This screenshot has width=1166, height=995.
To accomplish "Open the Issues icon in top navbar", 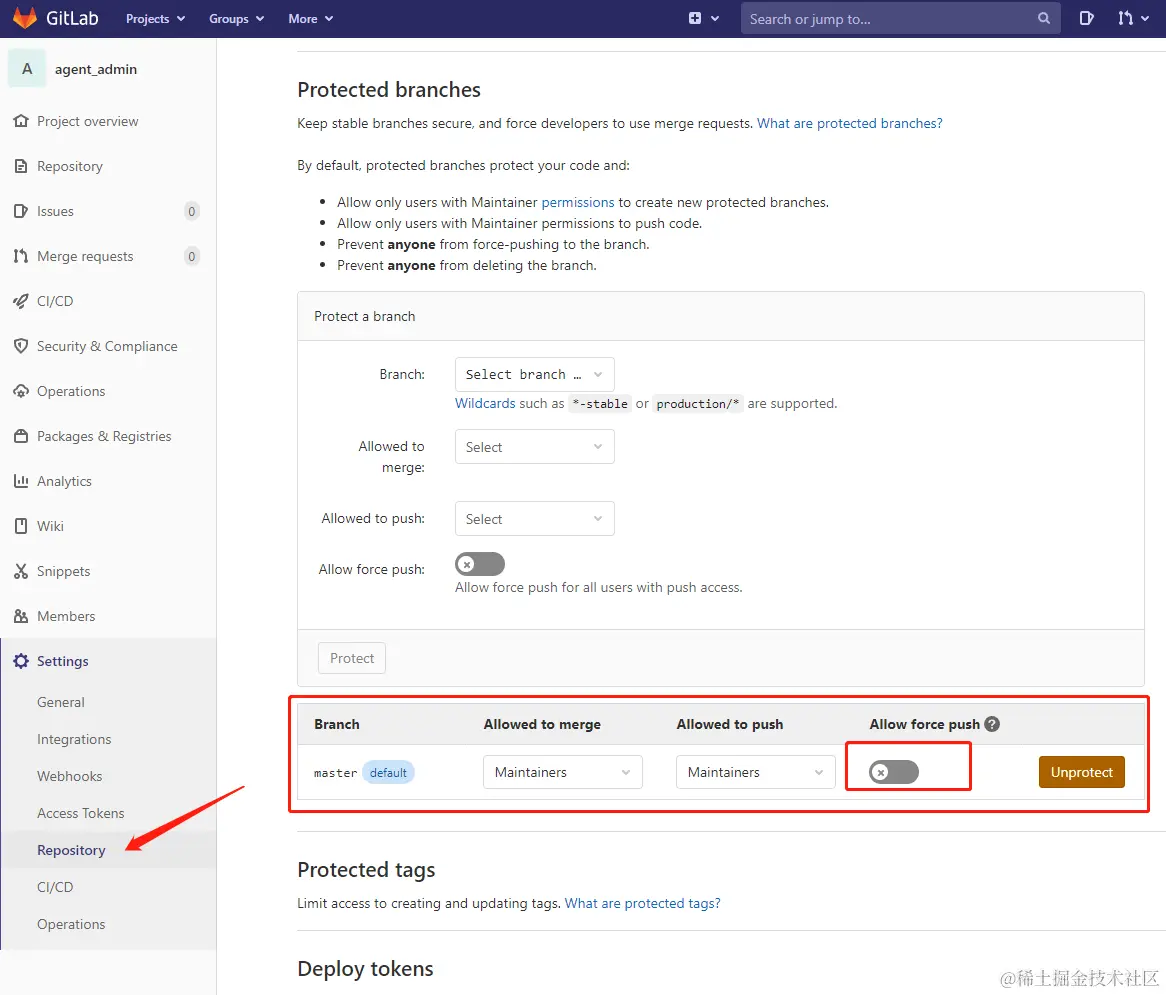I will [1087, 18].
